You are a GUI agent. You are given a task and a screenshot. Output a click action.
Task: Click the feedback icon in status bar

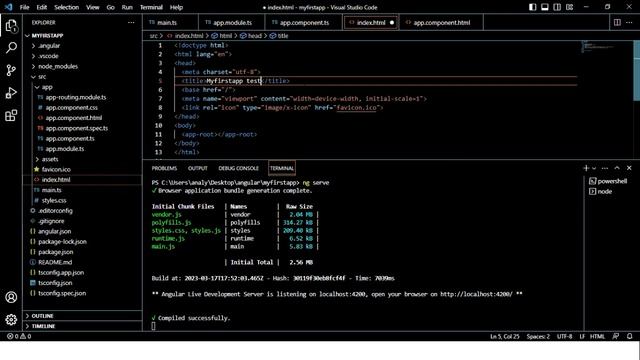pos(616,336)
